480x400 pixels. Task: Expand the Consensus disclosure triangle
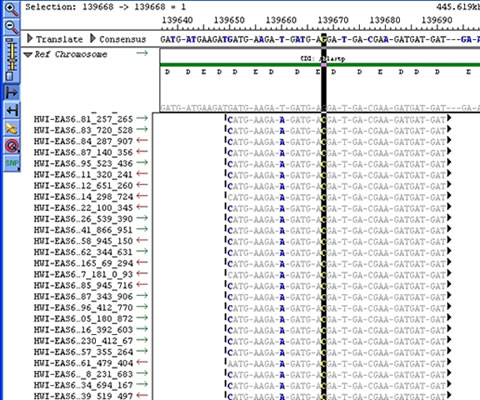click(x=93, y=39)
